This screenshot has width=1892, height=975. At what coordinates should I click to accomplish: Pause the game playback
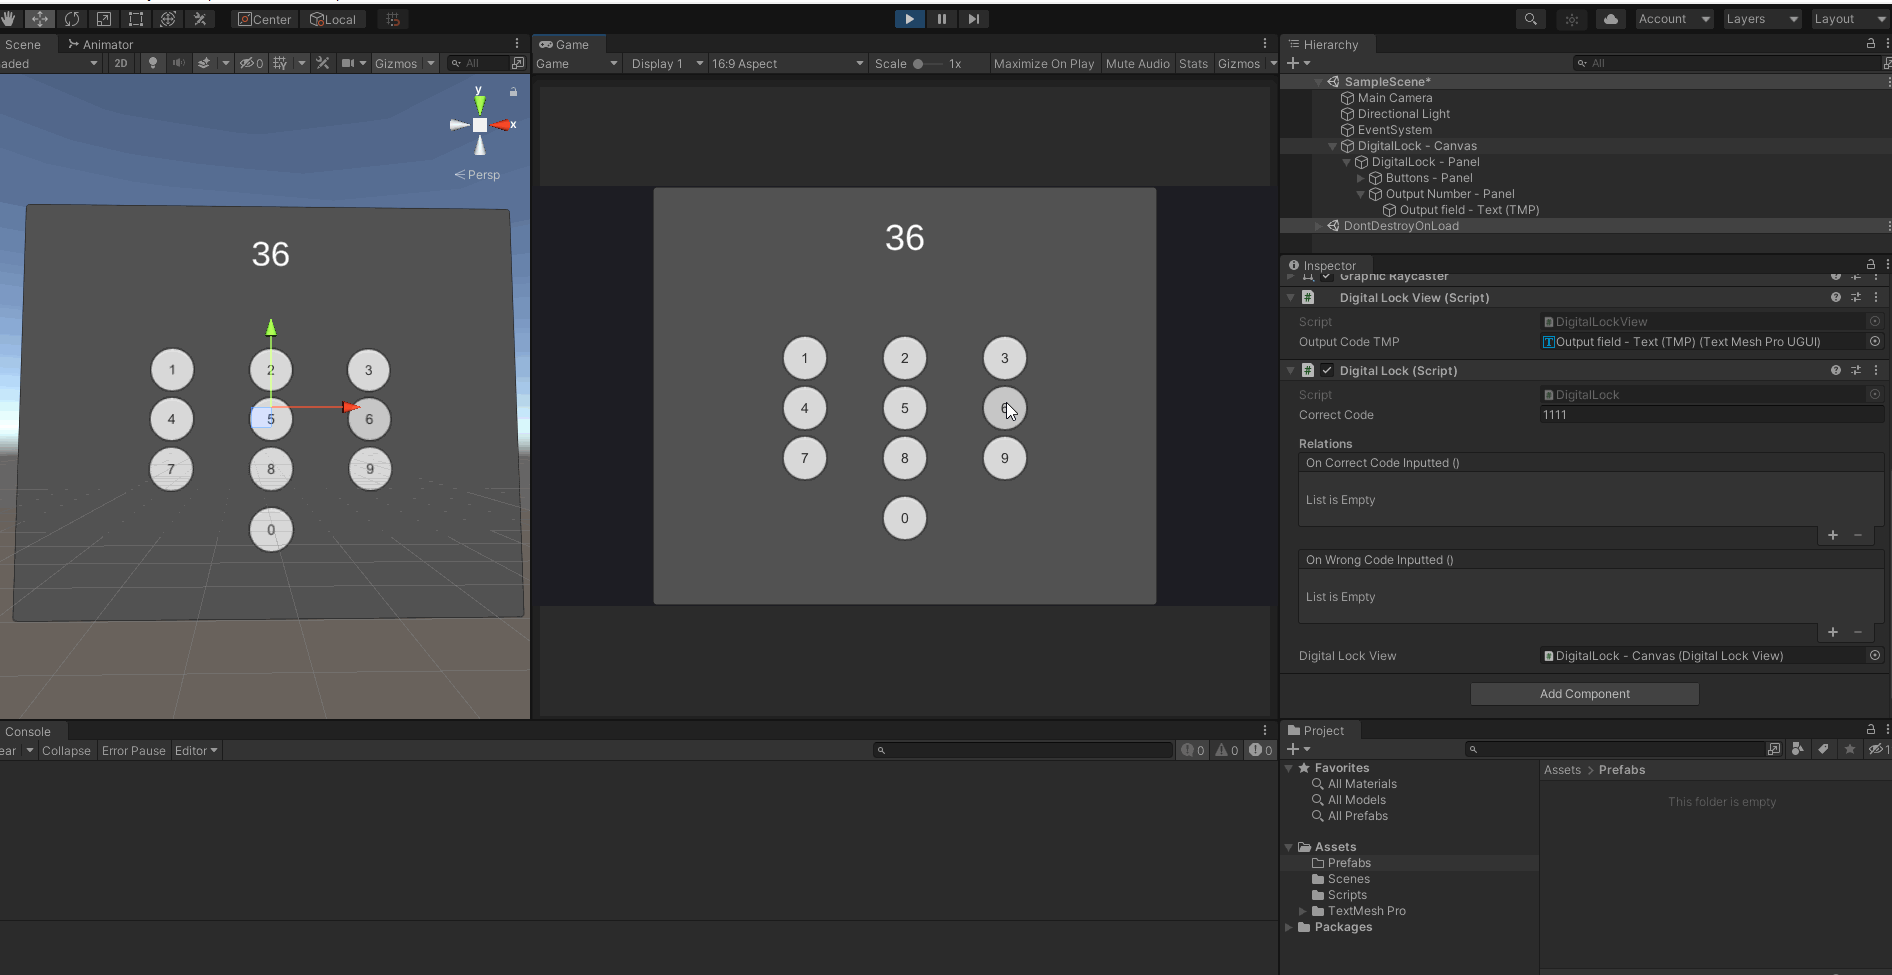click(x=941, y=19)
